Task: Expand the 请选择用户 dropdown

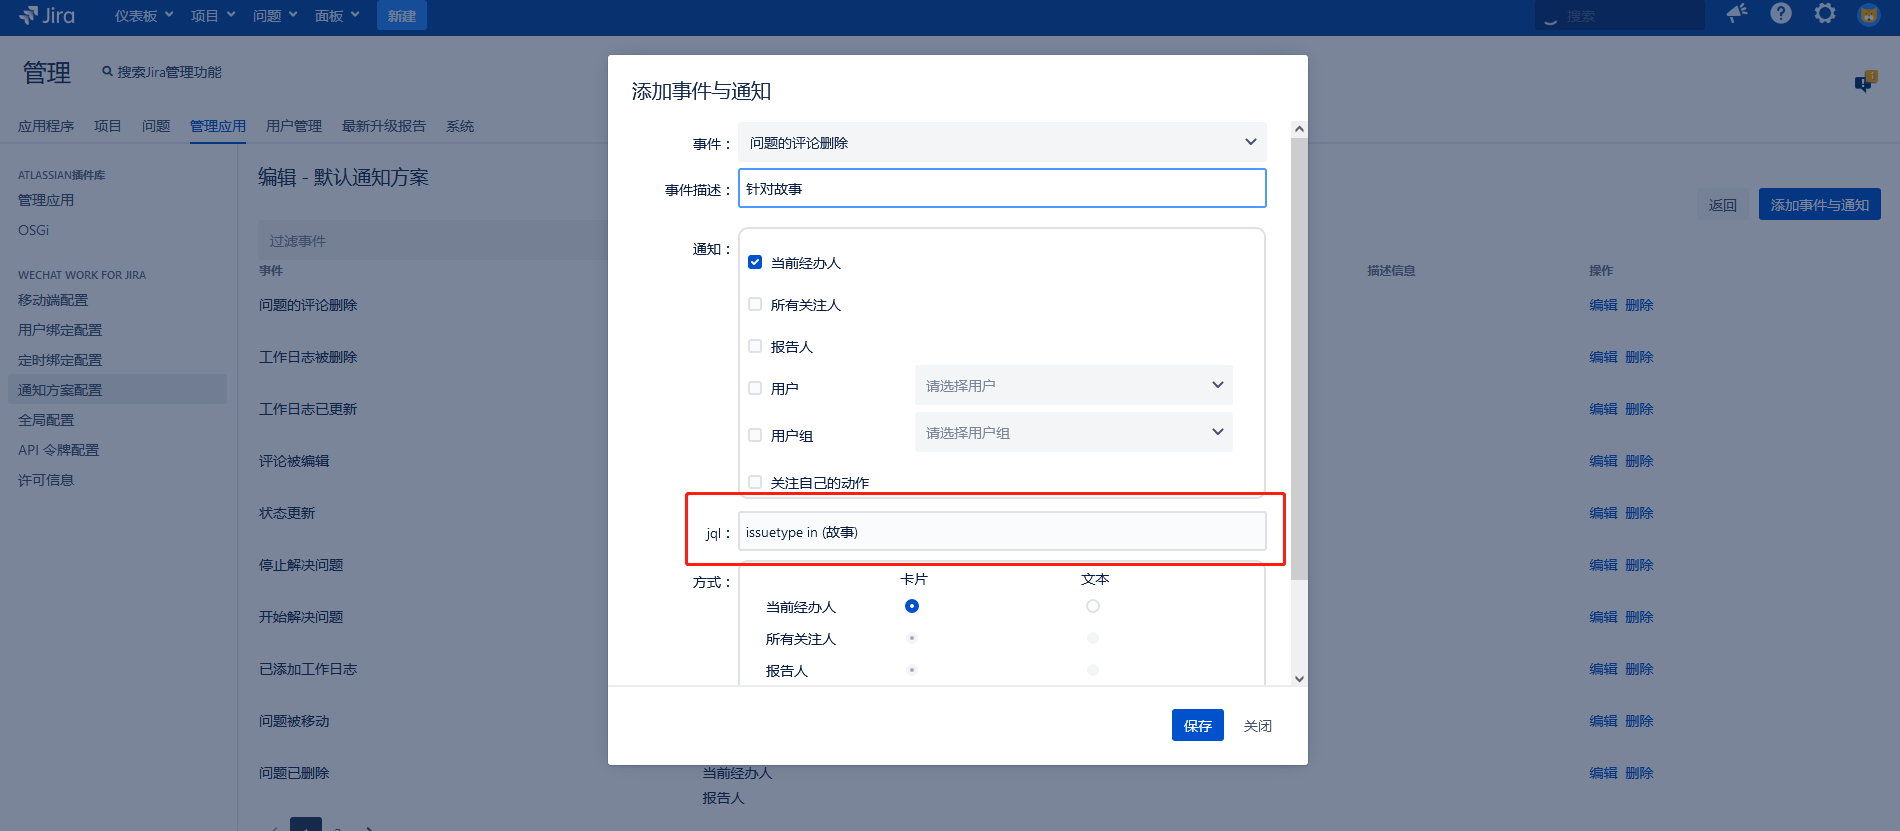Action: [1073, 385]
